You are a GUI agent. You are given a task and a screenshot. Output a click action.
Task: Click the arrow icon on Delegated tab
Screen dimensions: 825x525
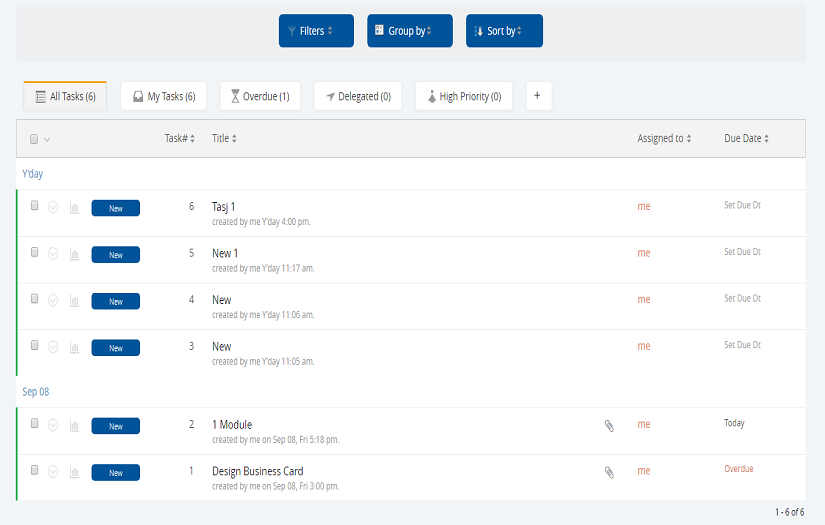(x=330, y=96)
